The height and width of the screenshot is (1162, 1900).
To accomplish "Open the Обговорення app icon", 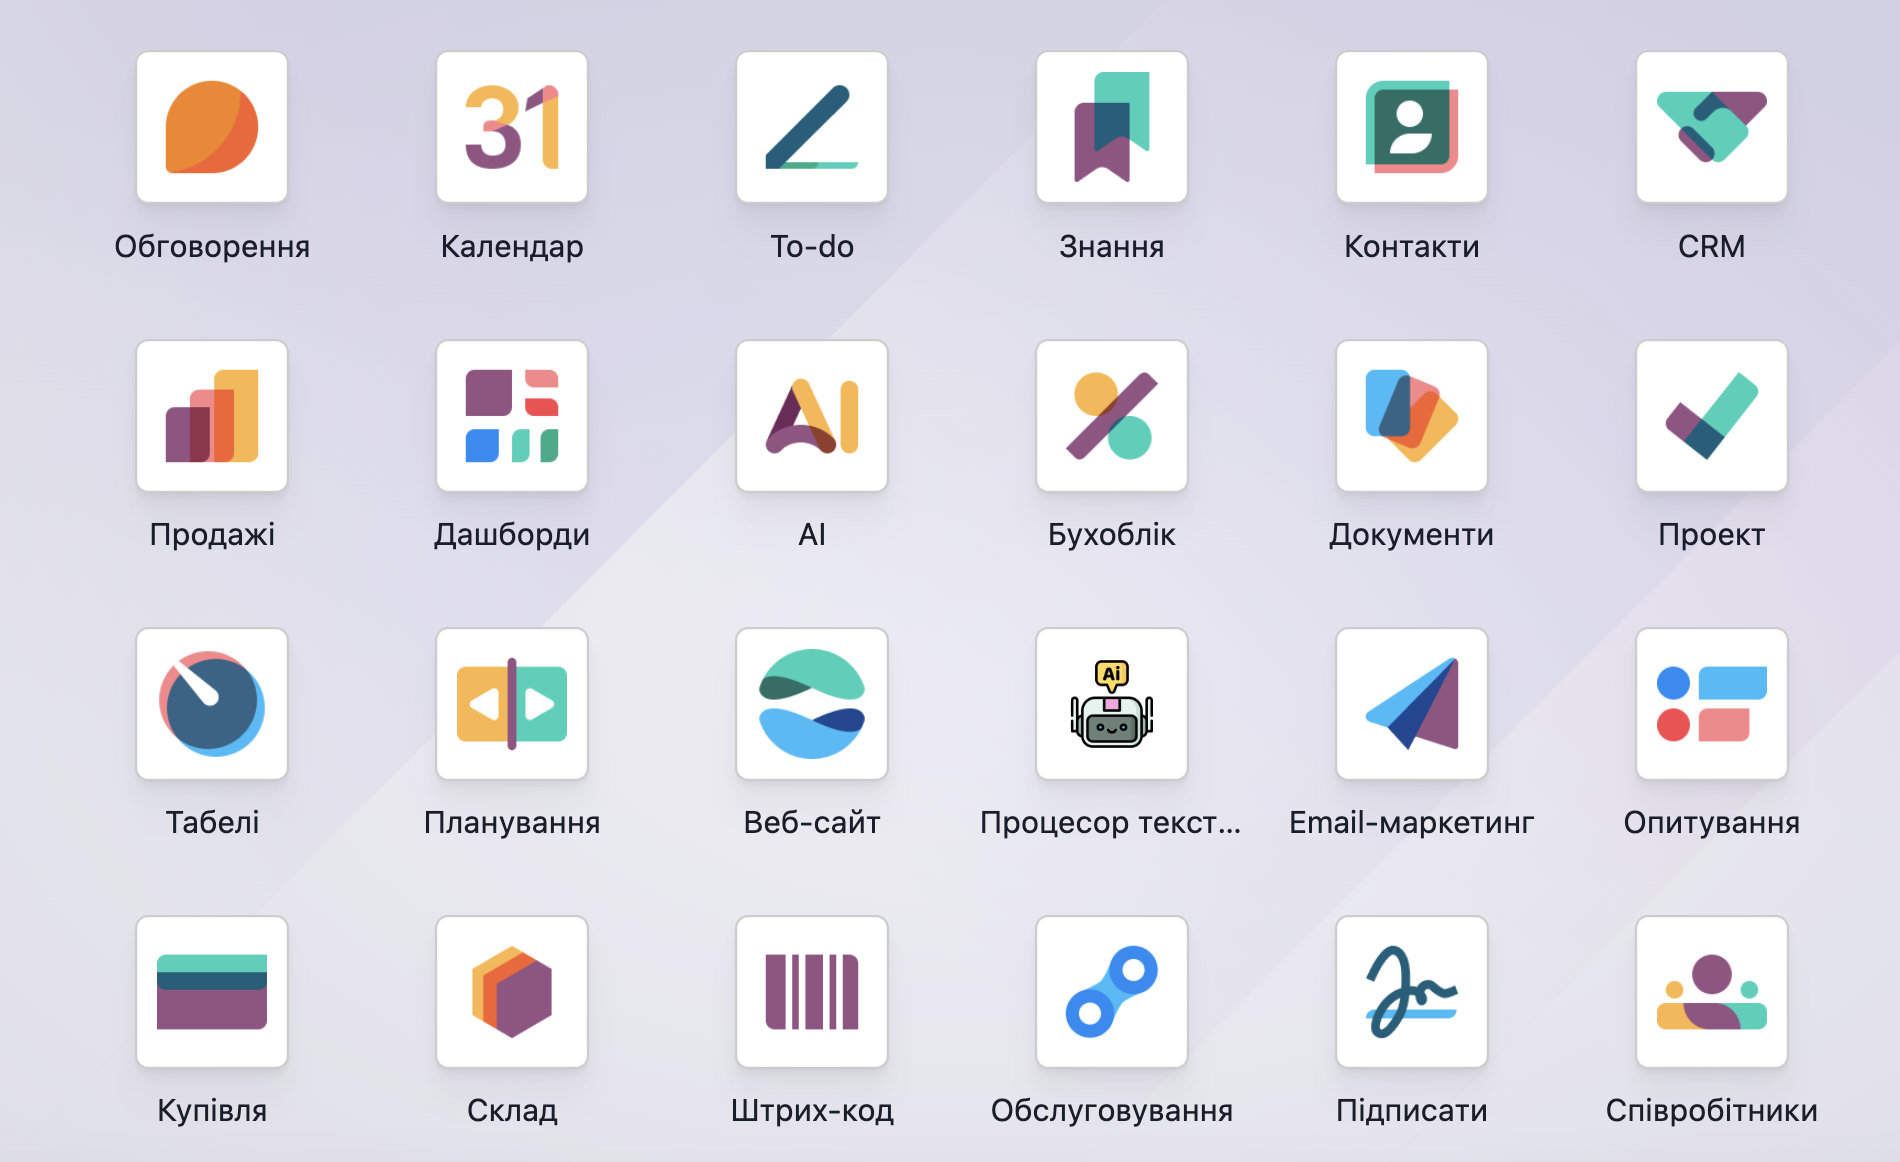I will 212,127.
